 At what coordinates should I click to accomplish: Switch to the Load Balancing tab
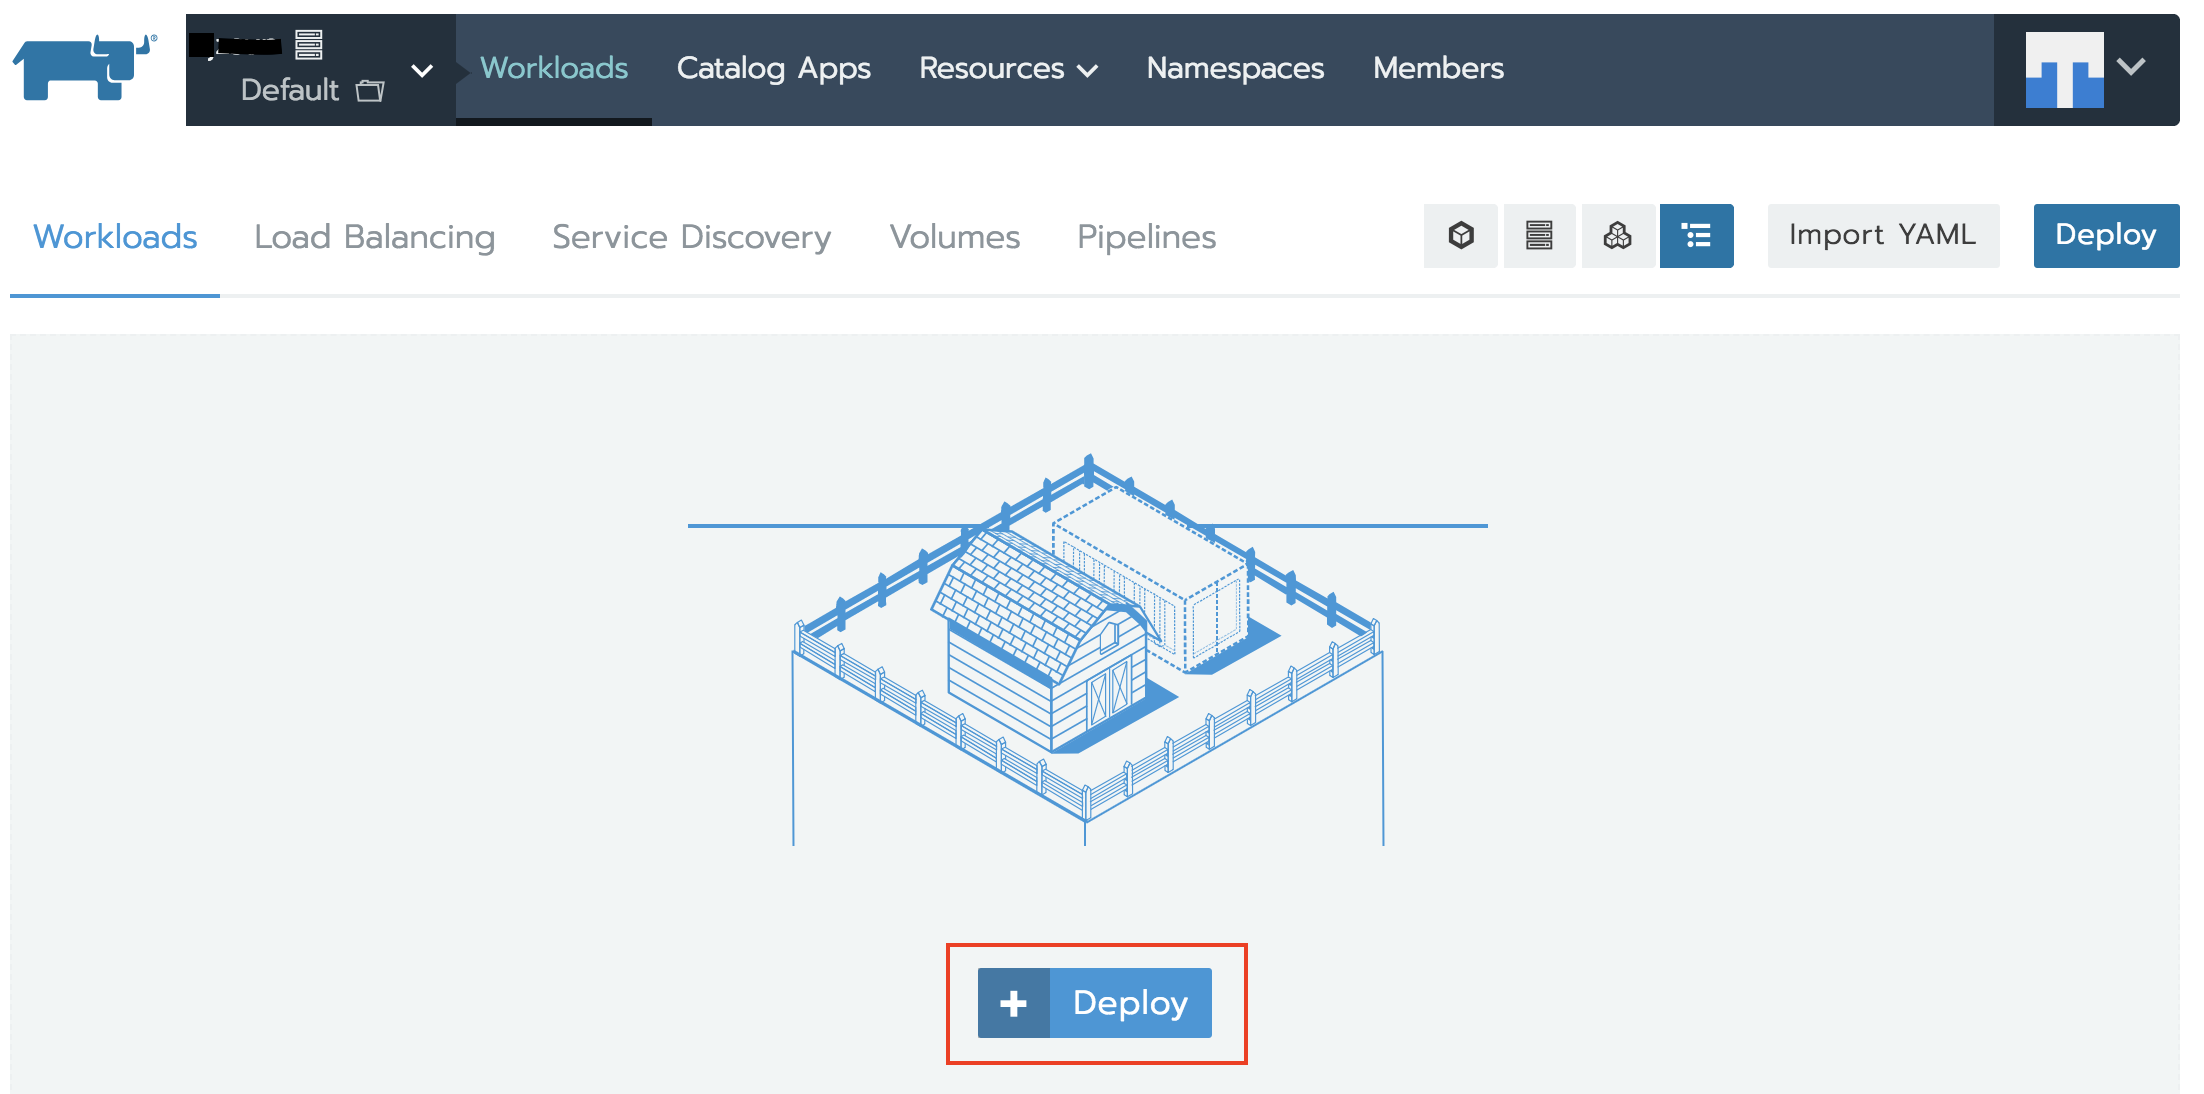(x=374, y=237)
